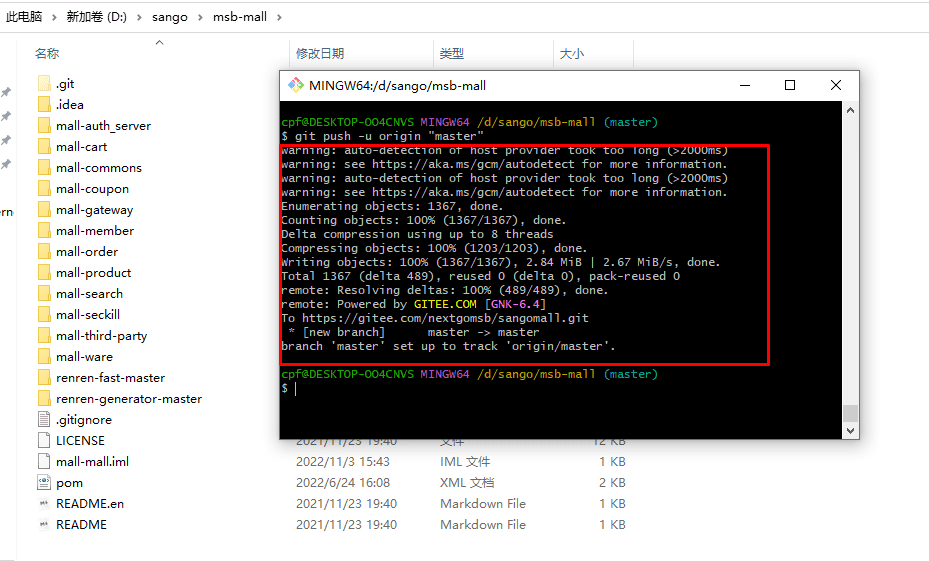
Task: Select the mall-search folder icon
Action: pos(44,294)
